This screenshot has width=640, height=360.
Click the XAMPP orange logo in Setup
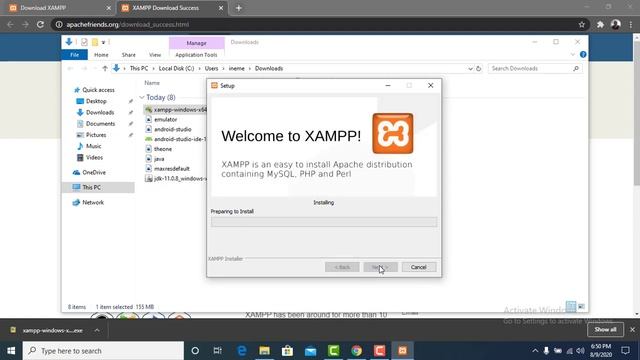point(393,133)
